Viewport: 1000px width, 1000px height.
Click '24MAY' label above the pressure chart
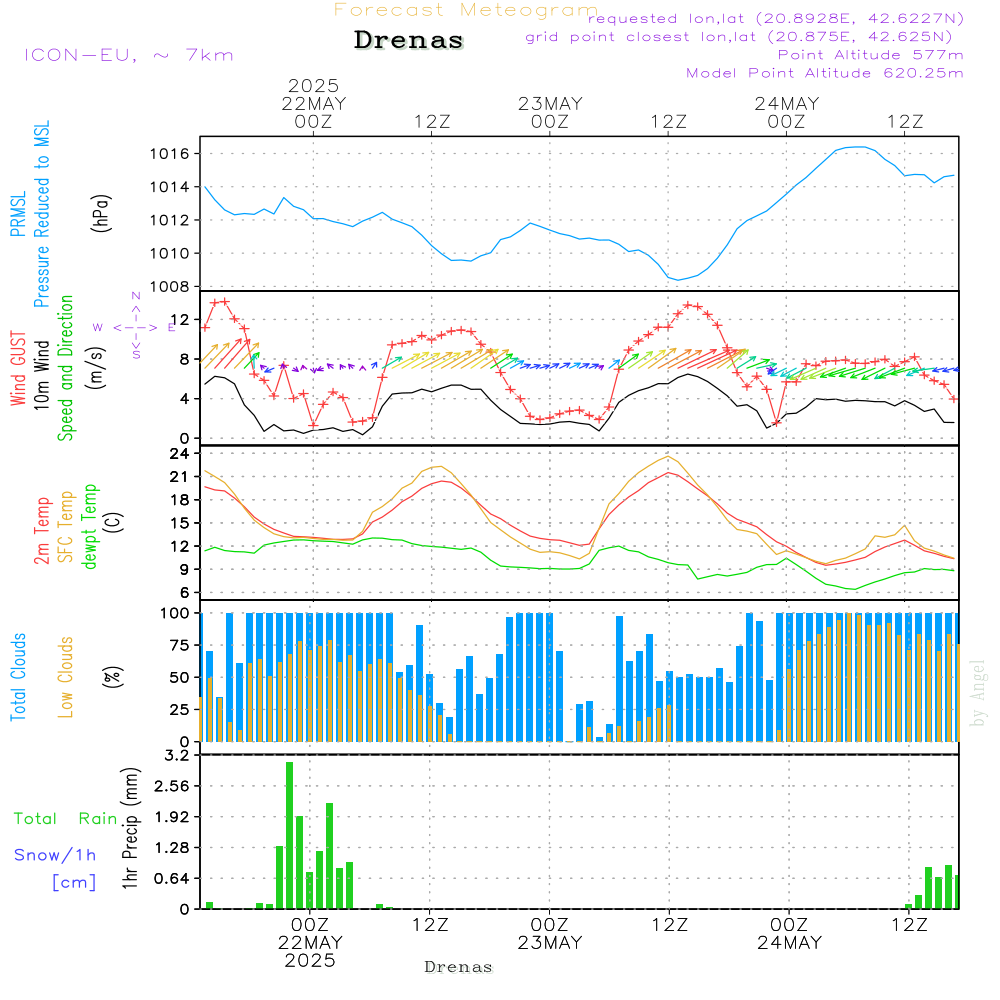point(786,103)
